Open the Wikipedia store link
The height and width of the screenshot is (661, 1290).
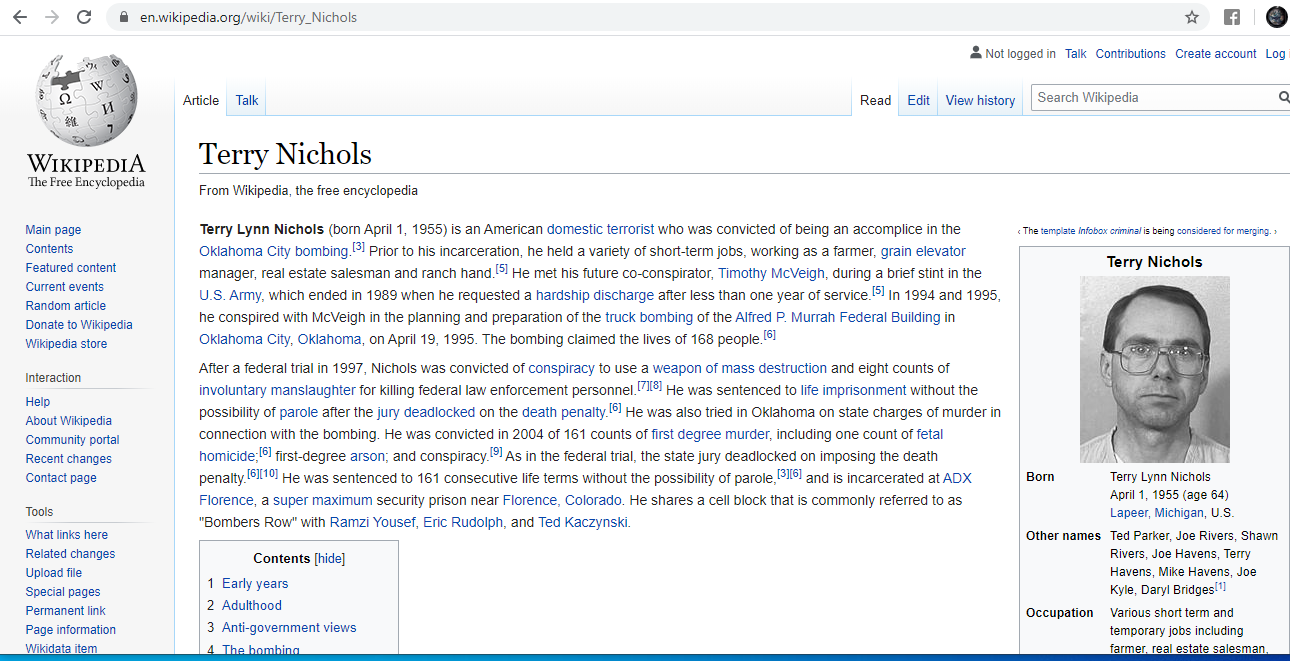(66, 344)
